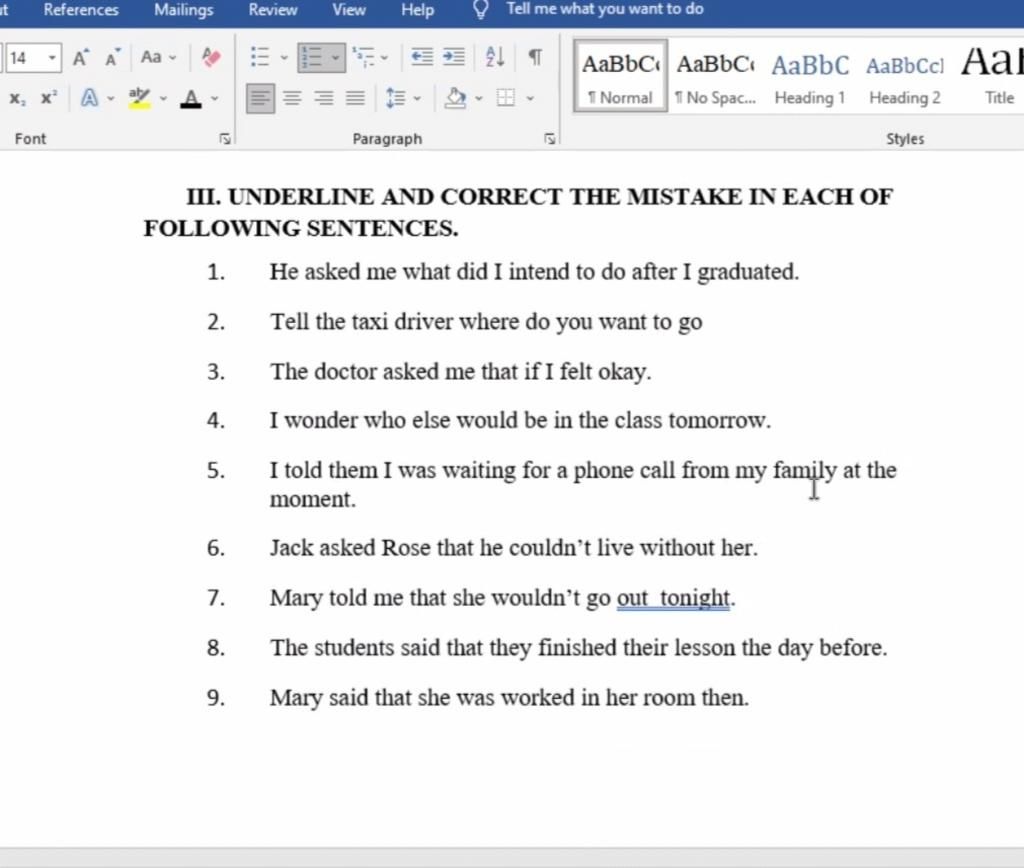Image resolution: width=1024 pixels, height=868 pixels.
Task: Switch to the Mailings tab
Action: tap(184, 10)
